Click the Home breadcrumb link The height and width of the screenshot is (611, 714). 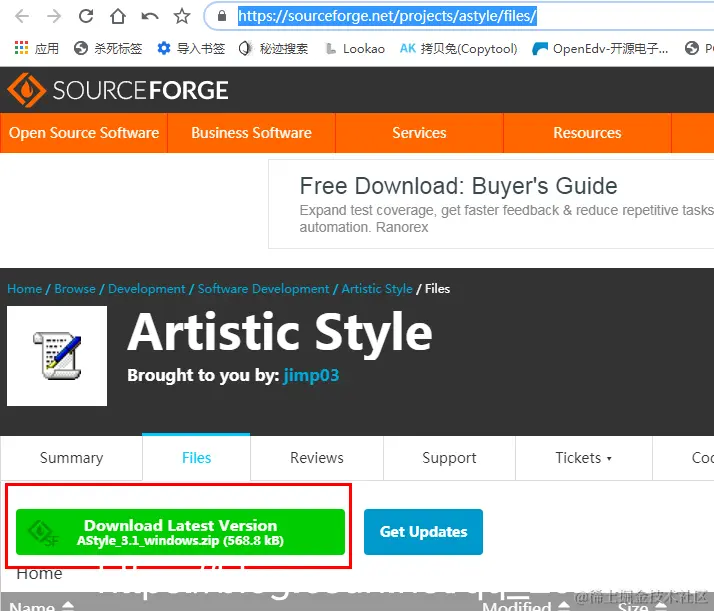point(25,289)
